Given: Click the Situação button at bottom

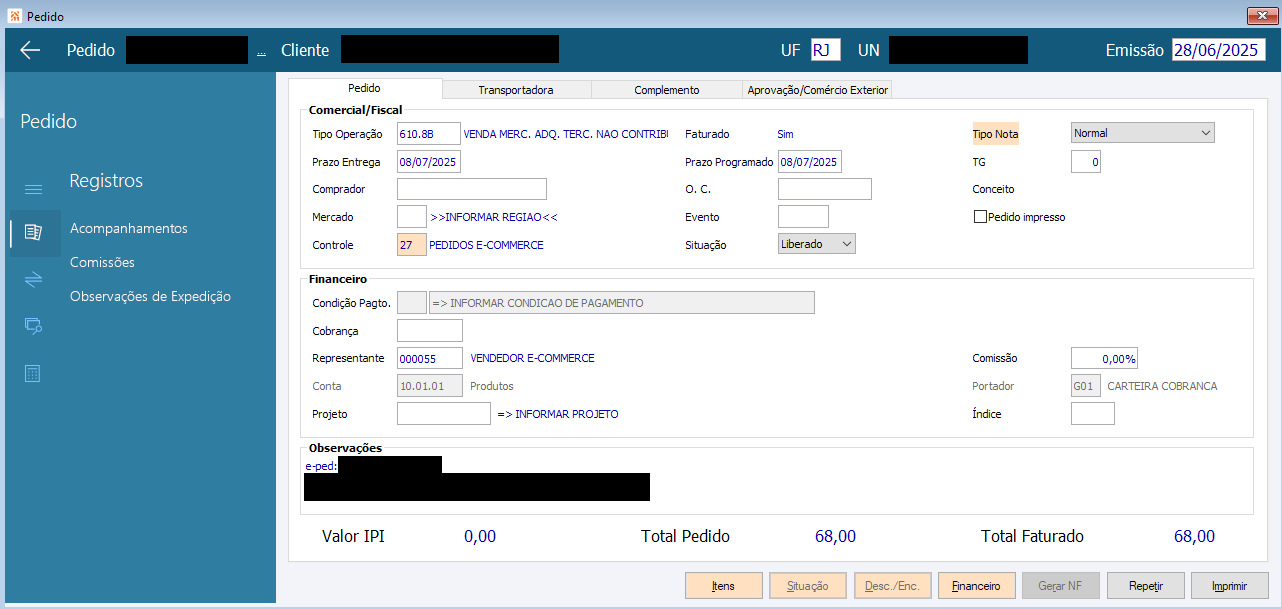Looking at the screenshot, I should pyautogui.click(x=808, y=585).
